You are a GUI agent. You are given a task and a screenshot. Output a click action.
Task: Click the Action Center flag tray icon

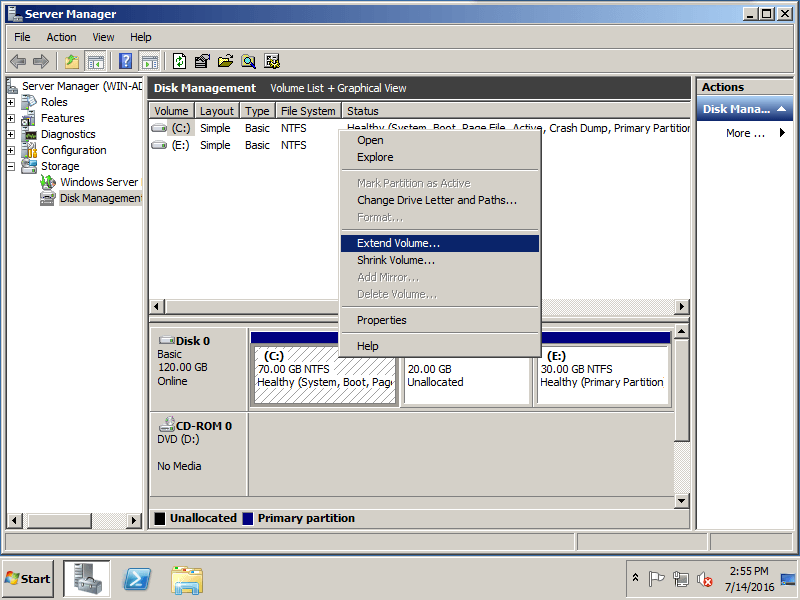[x=656, y=579]
